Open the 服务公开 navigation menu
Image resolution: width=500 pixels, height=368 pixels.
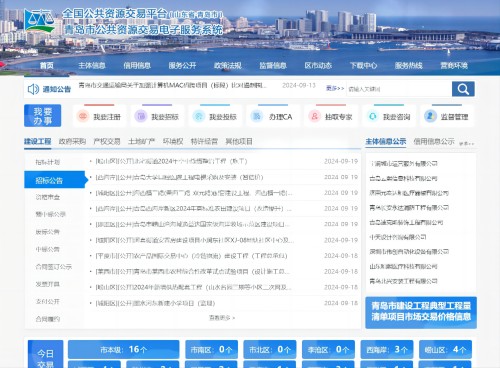pyautogui.click(x=182, y=65)
